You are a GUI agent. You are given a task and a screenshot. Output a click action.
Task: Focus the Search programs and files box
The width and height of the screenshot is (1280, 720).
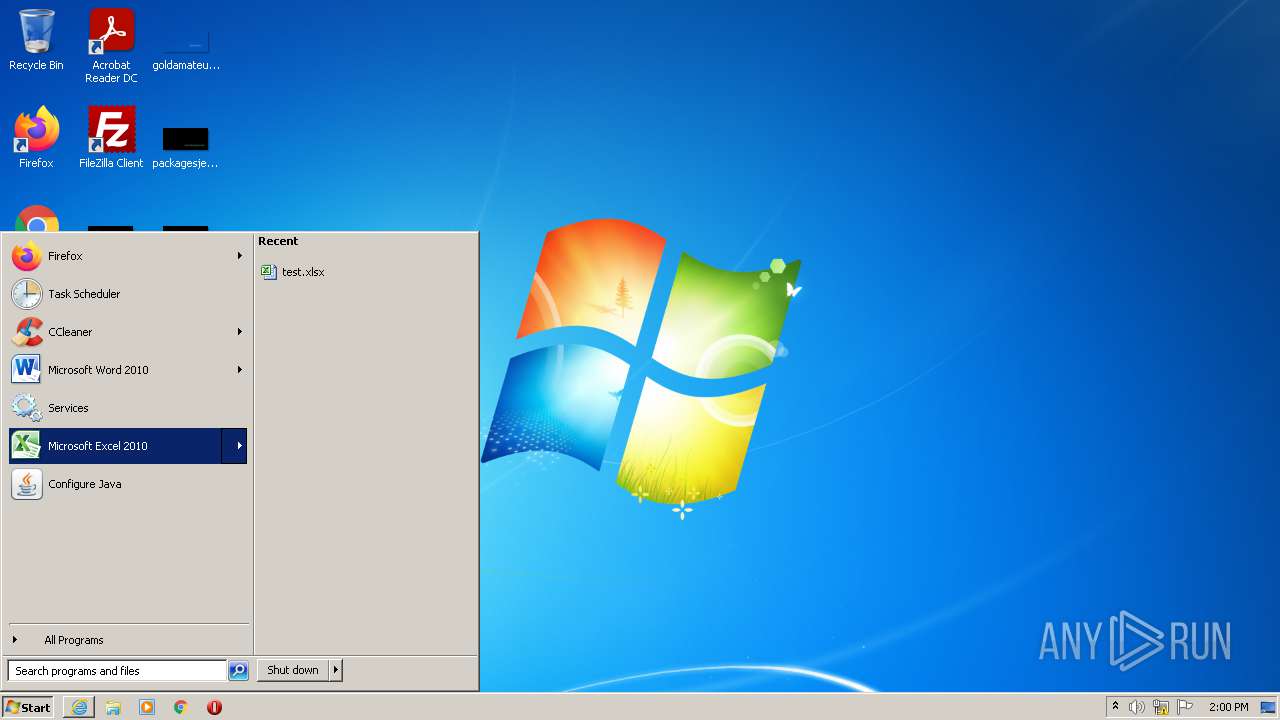pos(117,671)
